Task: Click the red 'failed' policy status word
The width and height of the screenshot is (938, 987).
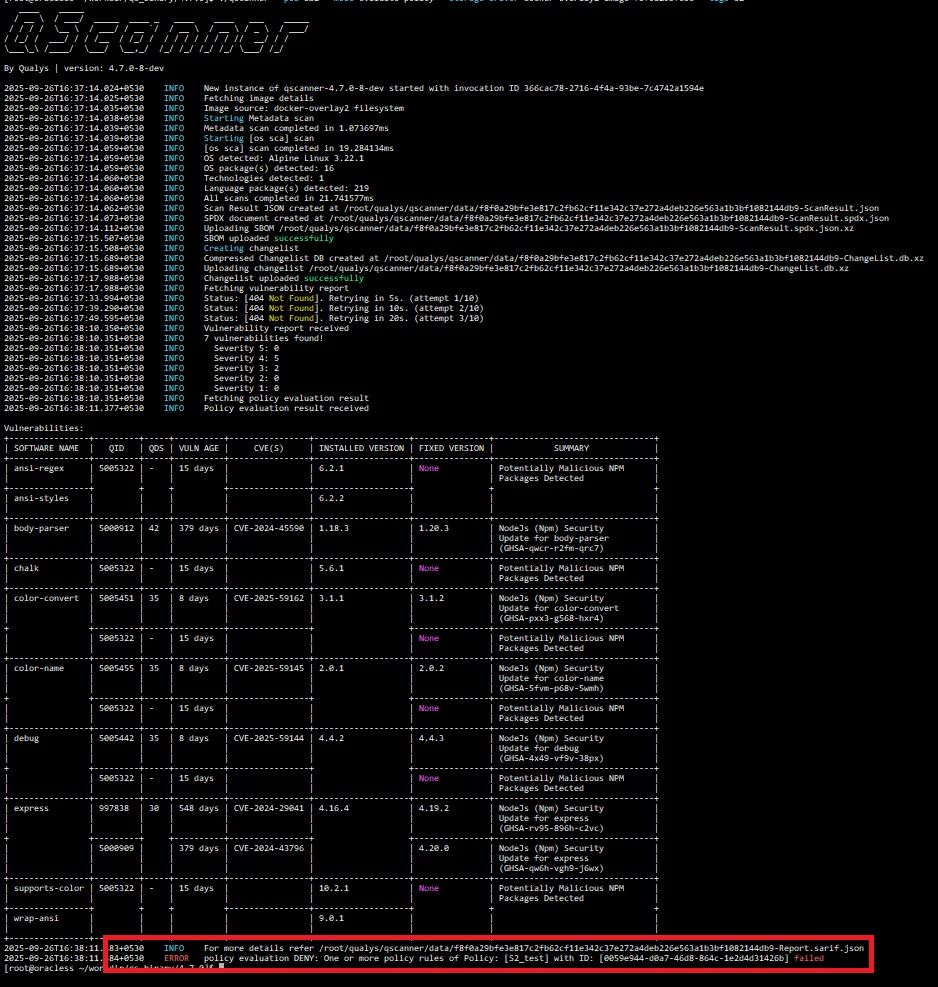Action: point(809,959)
